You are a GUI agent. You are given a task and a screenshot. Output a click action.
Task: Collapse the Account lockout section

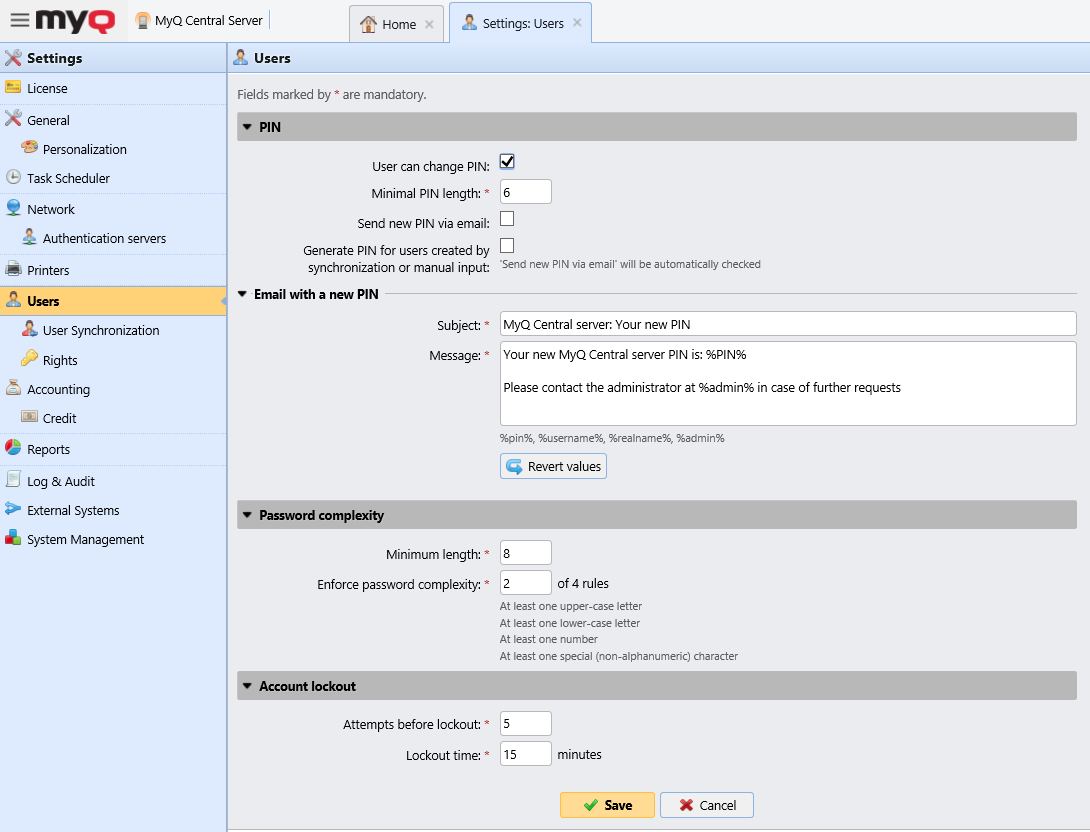point(247,686)
